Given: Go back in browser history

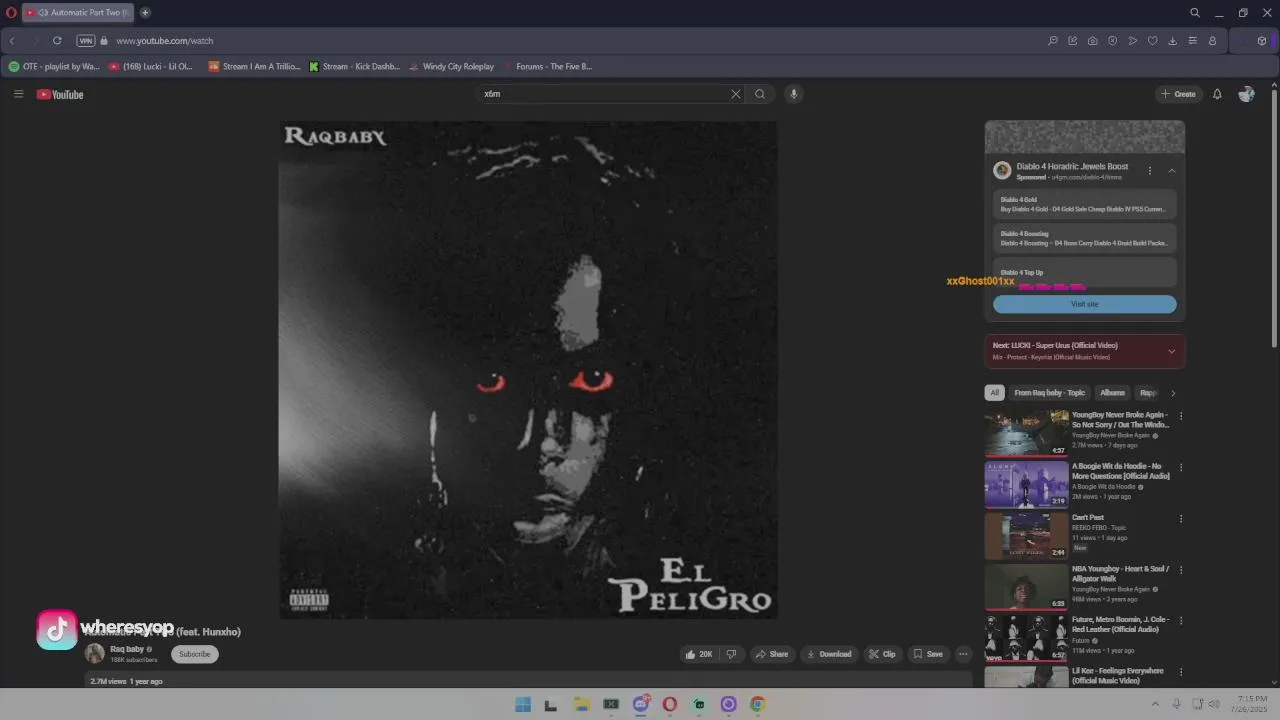Looking at the screenshot, I should pos(12,41).
